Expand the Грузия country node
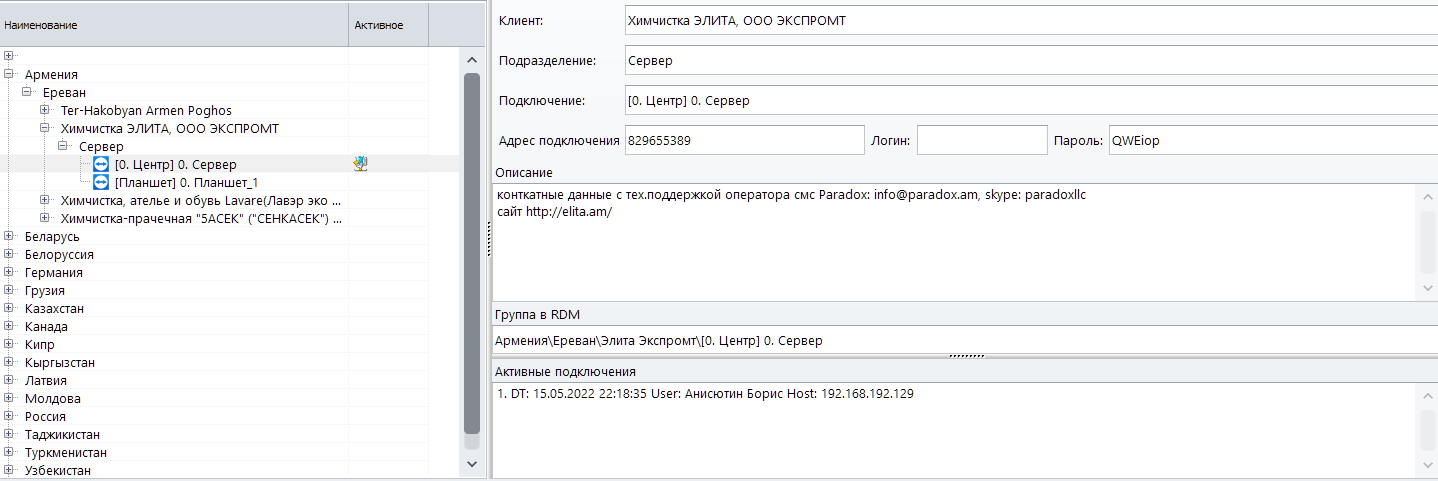 point(9,290)
